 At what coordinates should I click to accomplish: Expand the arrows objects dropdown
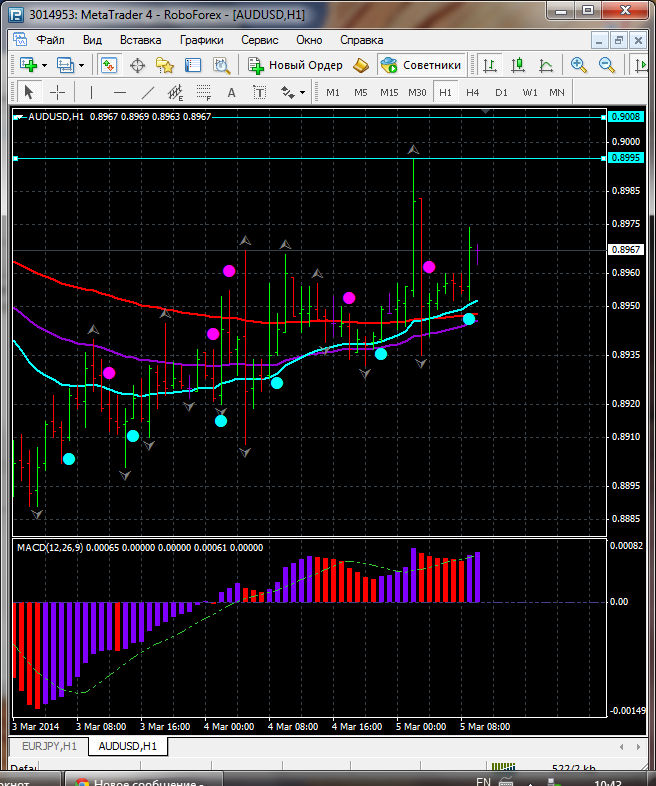click(302, 92)
